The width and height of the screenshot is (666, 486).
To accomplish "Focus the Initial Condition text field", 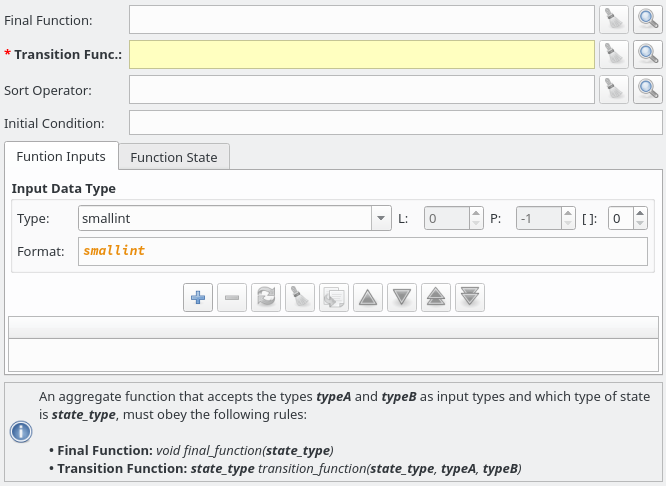I will pyautogui.click(x=396, y=123).
